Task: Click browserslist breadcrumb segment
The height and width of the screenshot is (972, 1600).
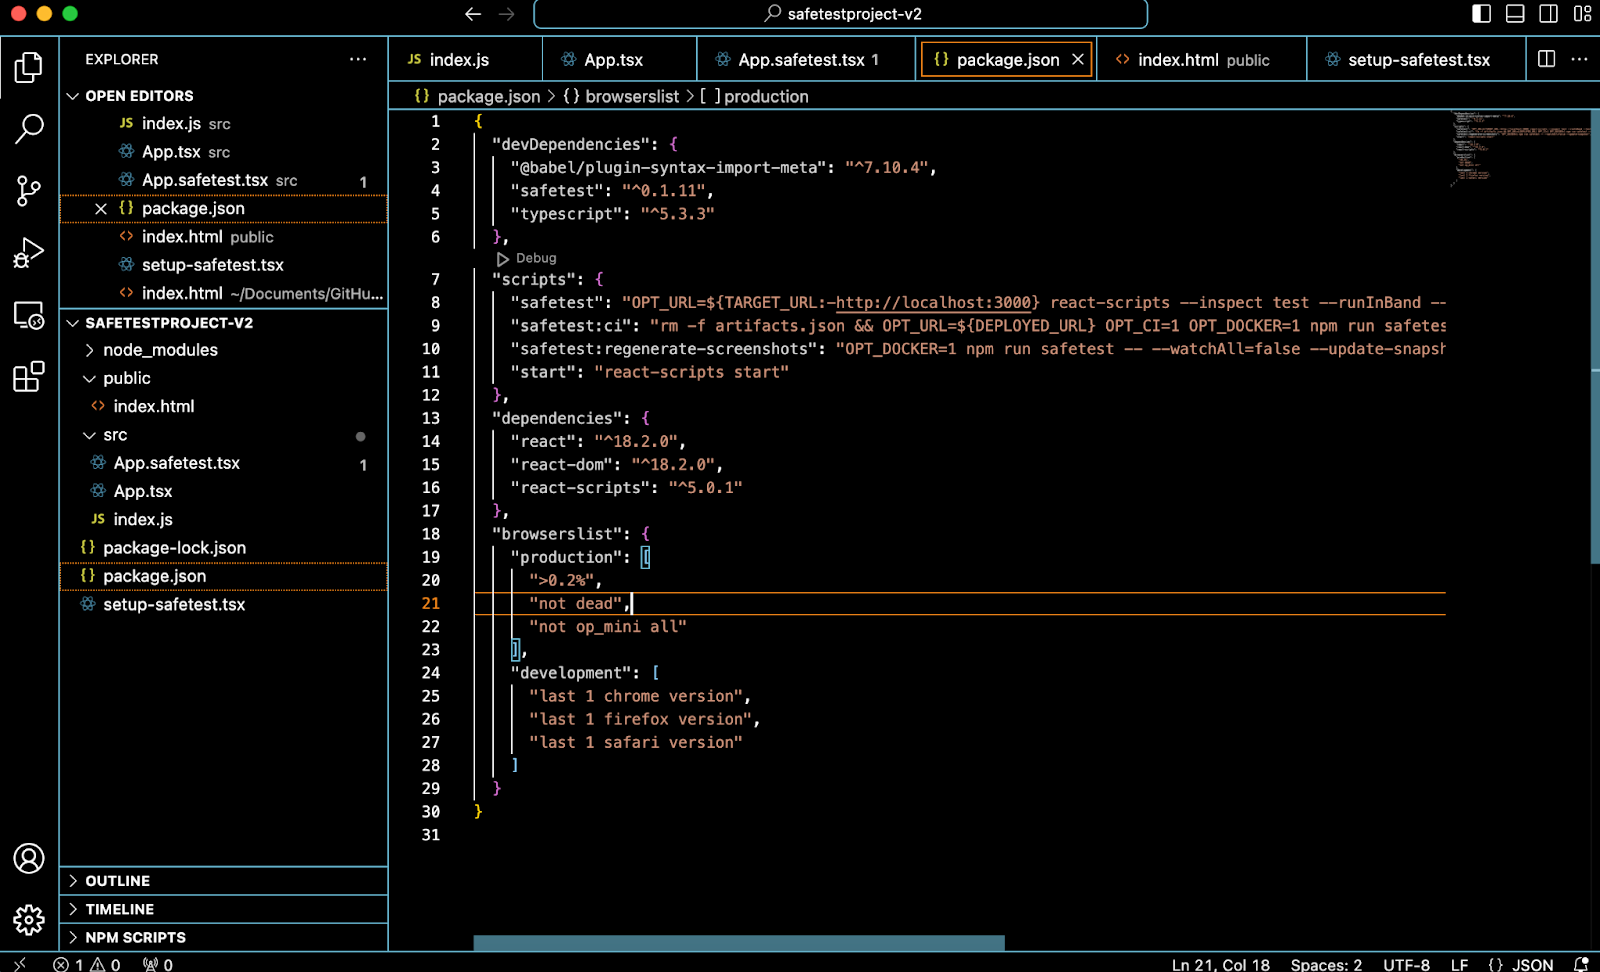Action: point(621,96)
